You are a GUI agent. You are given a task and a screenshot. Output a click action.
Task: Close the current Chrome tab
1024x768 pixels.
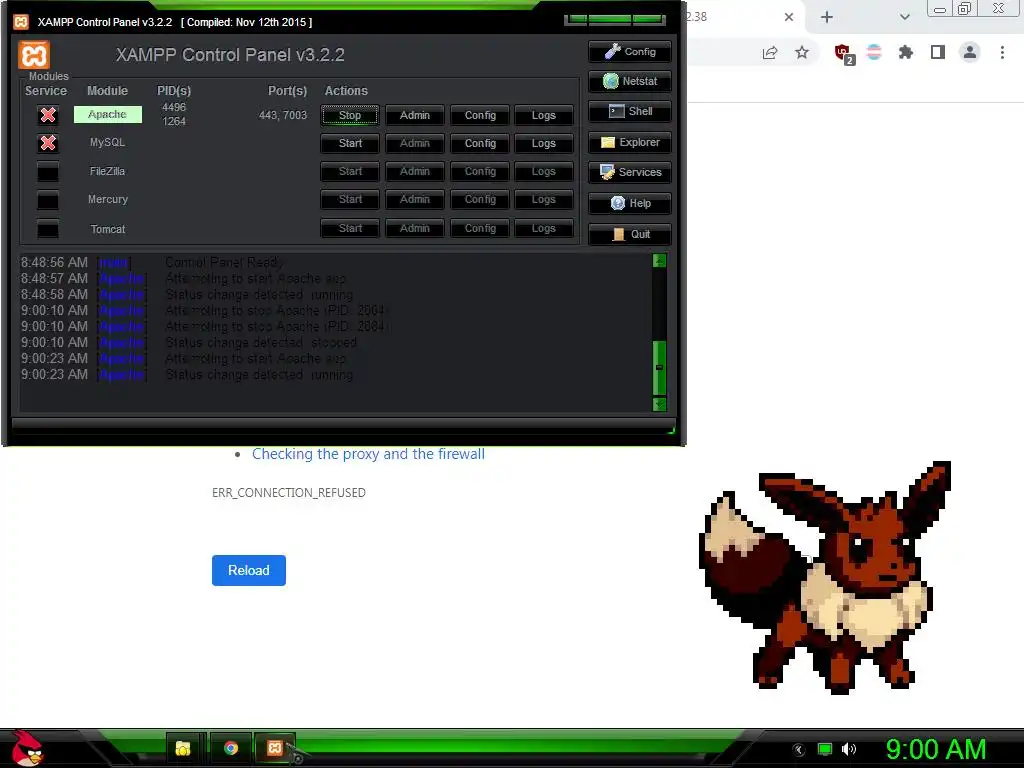pos(789,17)
